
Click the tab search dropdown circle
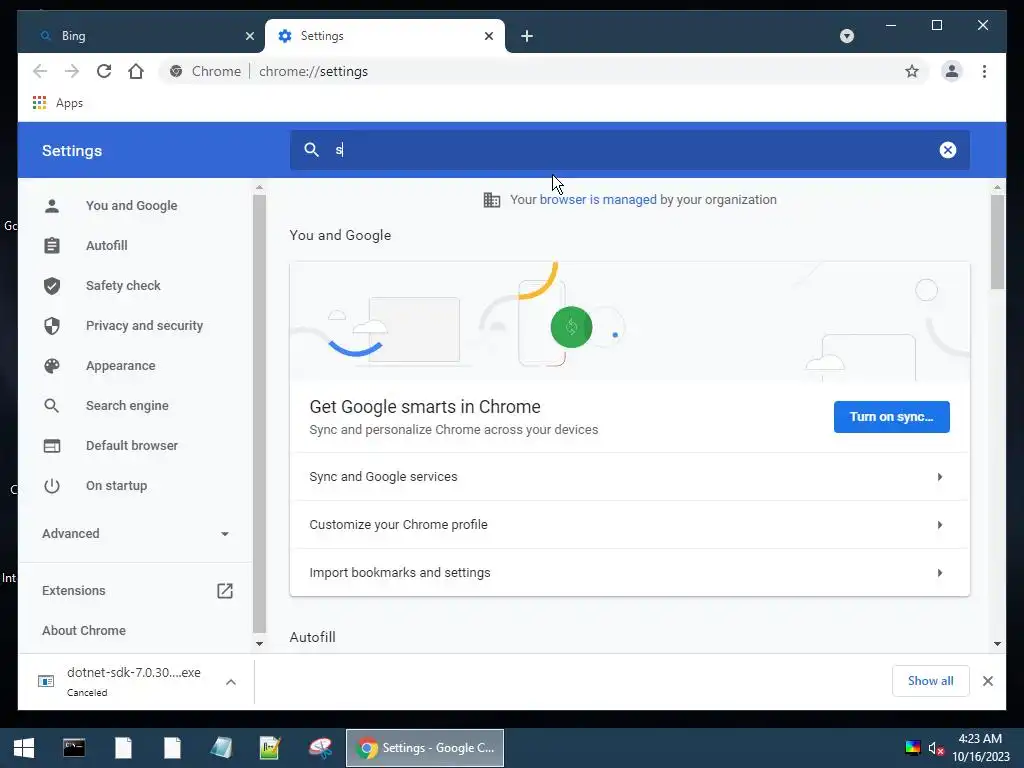pos(846,36)
